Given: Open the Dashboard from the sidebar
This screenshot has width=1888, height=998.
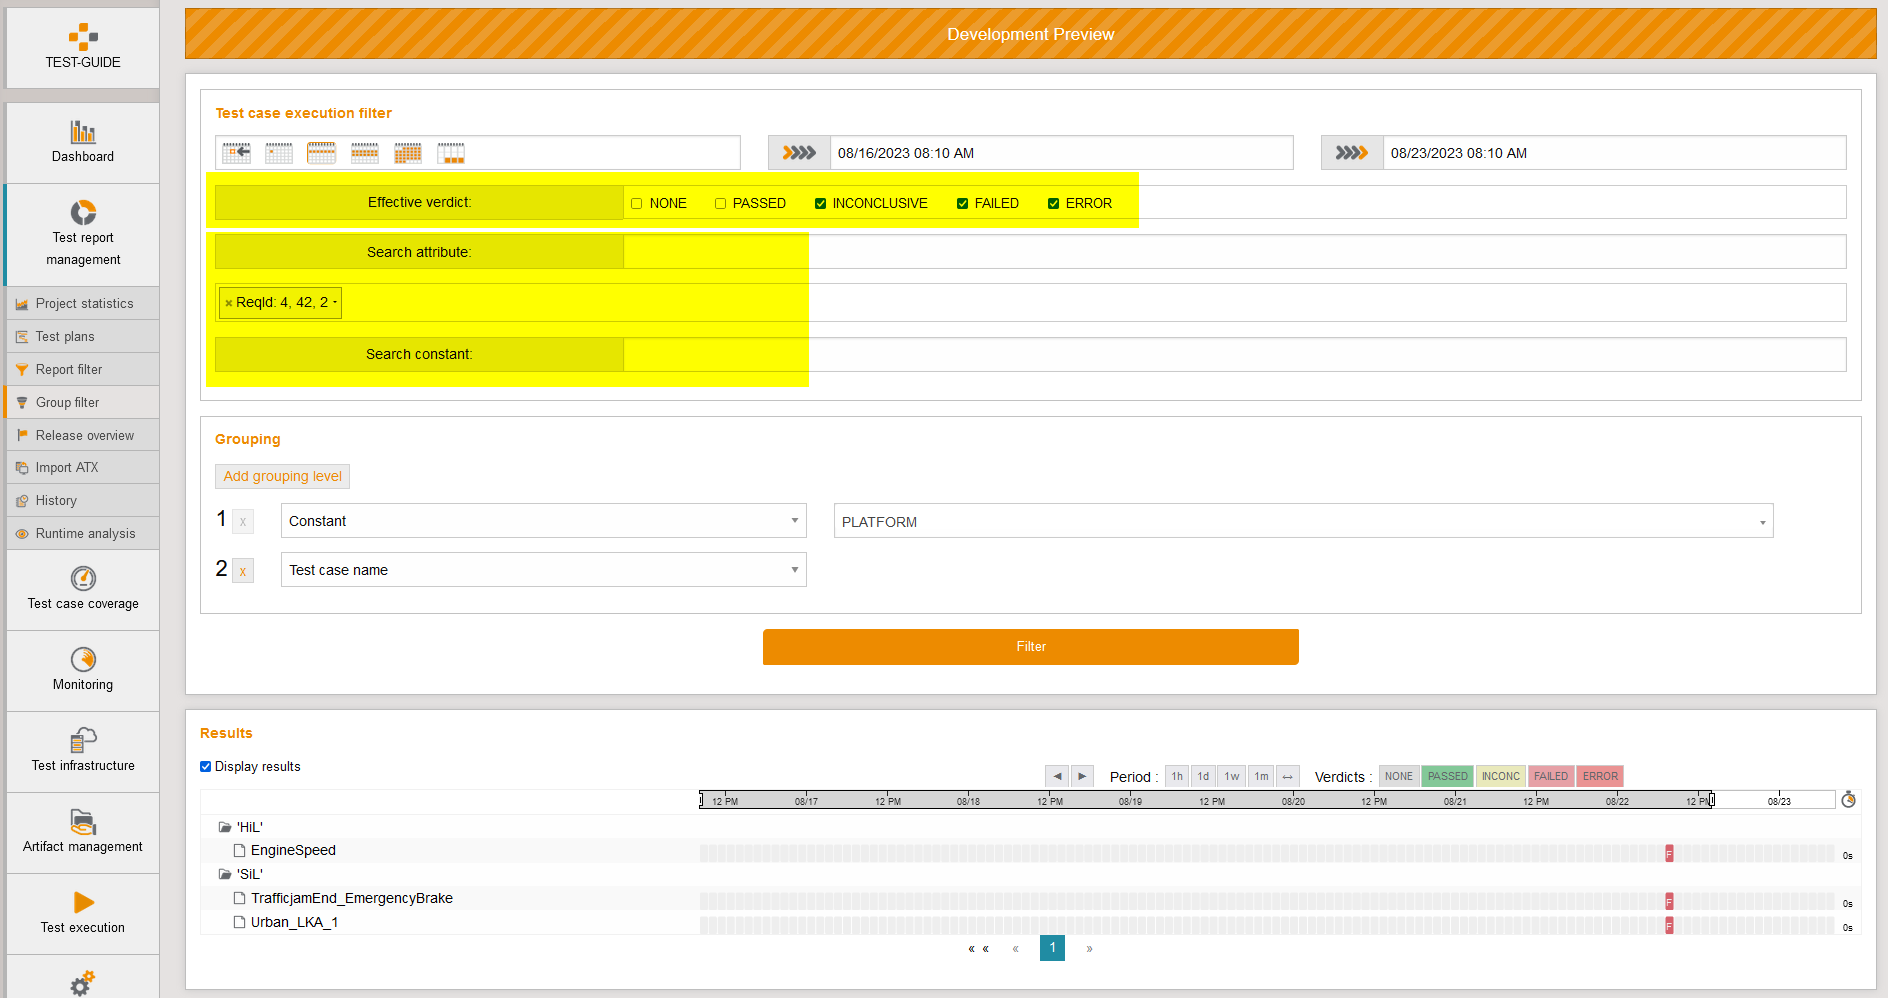Looking at the screenshot, I should [x=83, y=142].
